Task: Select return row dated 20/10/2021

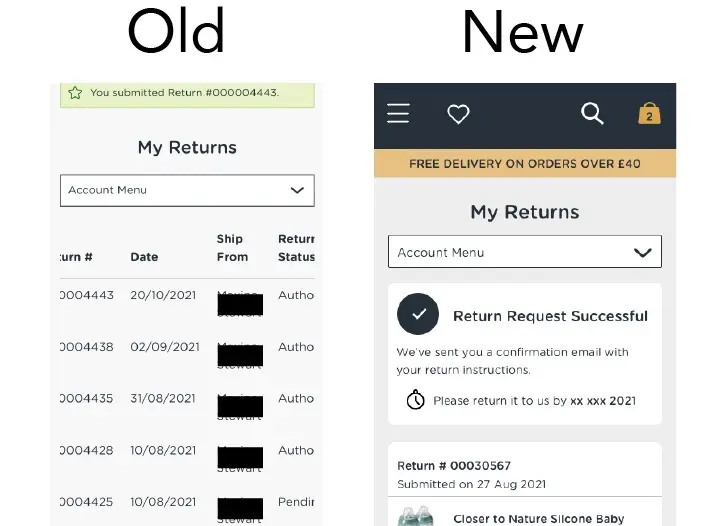Action: click(x=165, y=296)
